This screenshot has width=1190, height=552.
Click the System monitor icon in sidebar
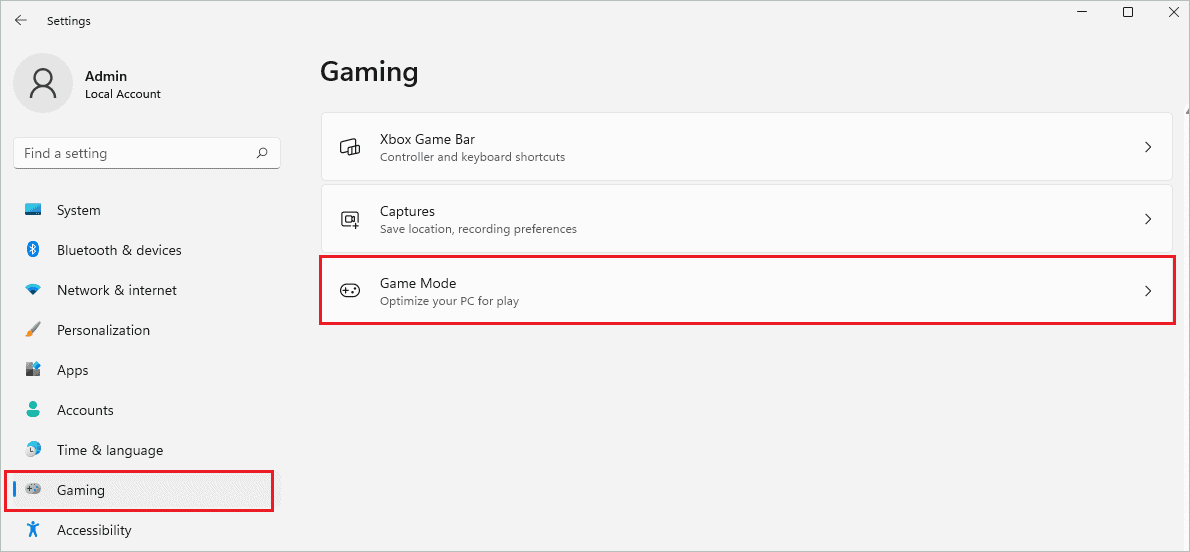[x=33, y=210]
